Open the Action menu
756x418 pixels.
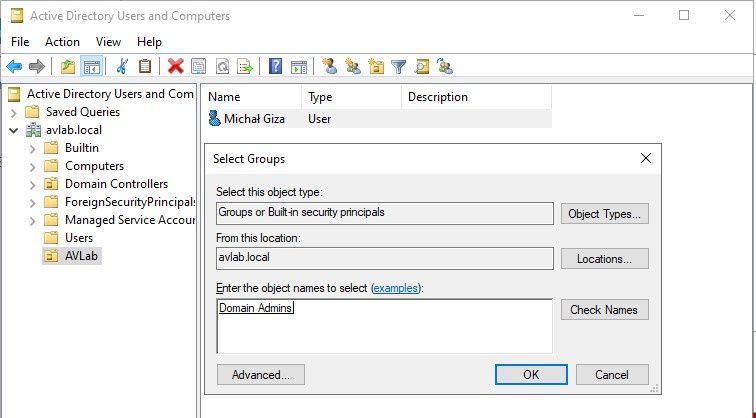coord(62,42)
